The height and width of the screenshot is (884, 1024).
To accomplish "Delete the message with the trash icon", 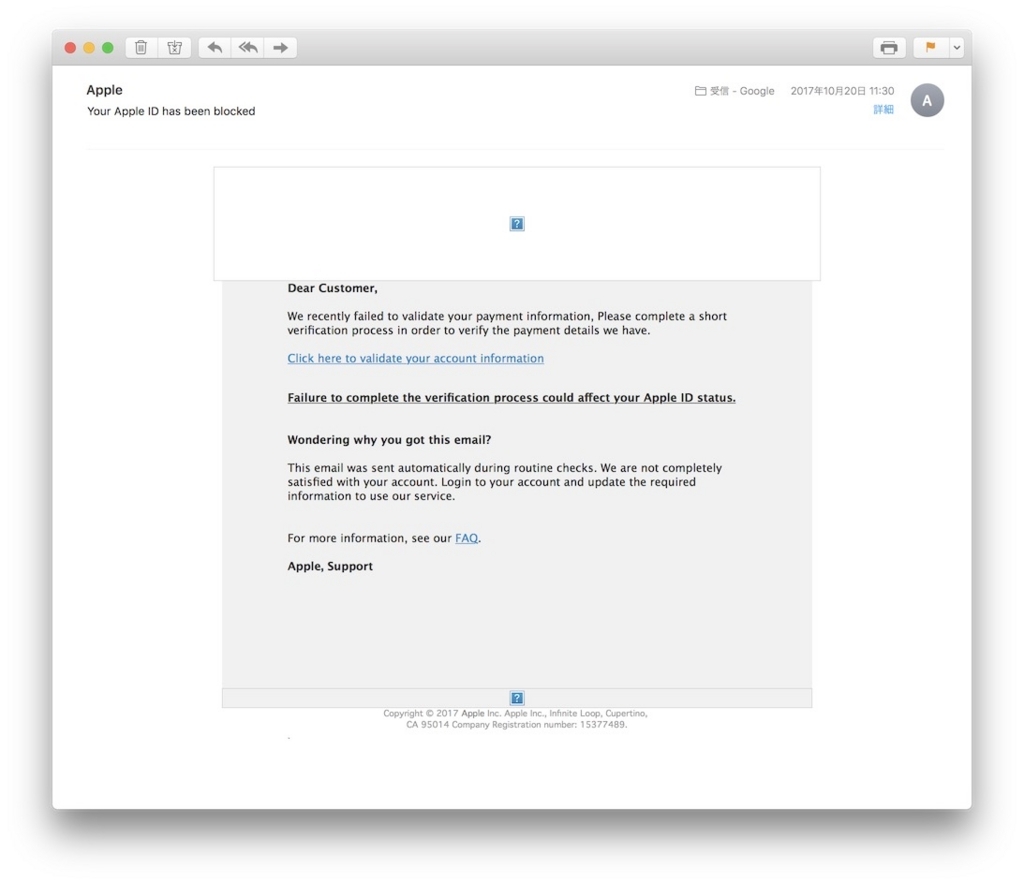I will click(x=141, y=48).
